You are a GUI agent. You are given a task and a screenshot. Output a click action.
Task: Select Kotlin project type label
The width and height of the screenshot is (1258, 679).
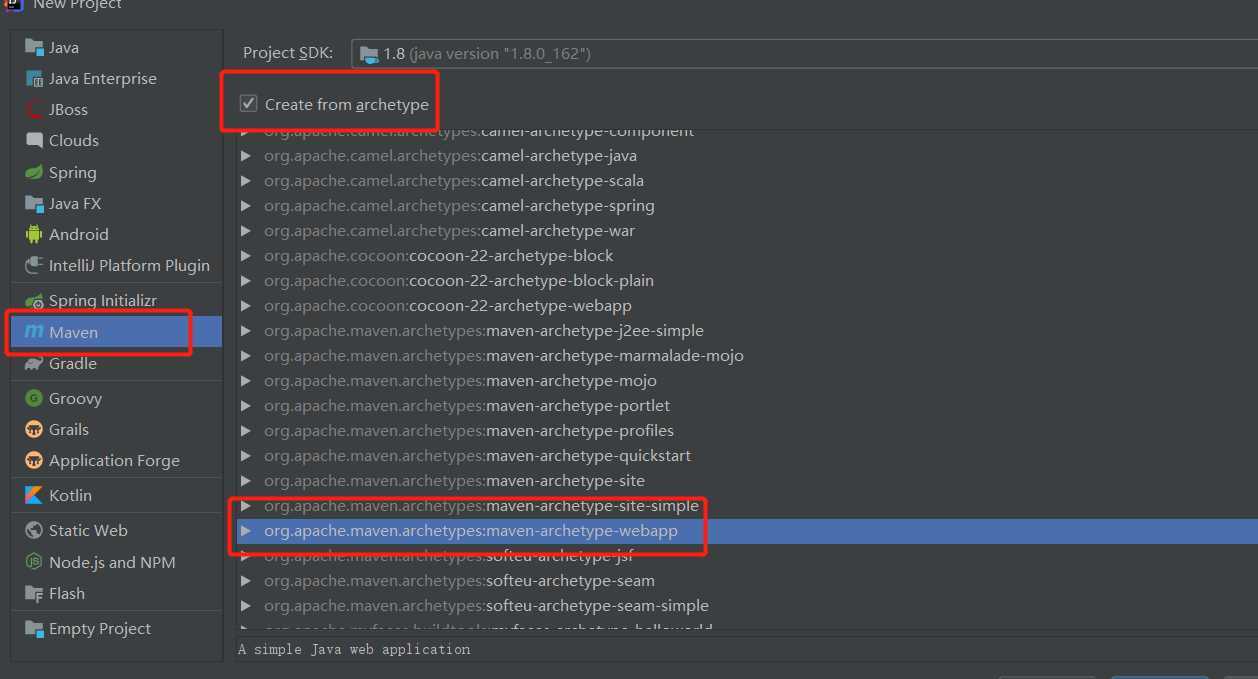tap(70, 495)
